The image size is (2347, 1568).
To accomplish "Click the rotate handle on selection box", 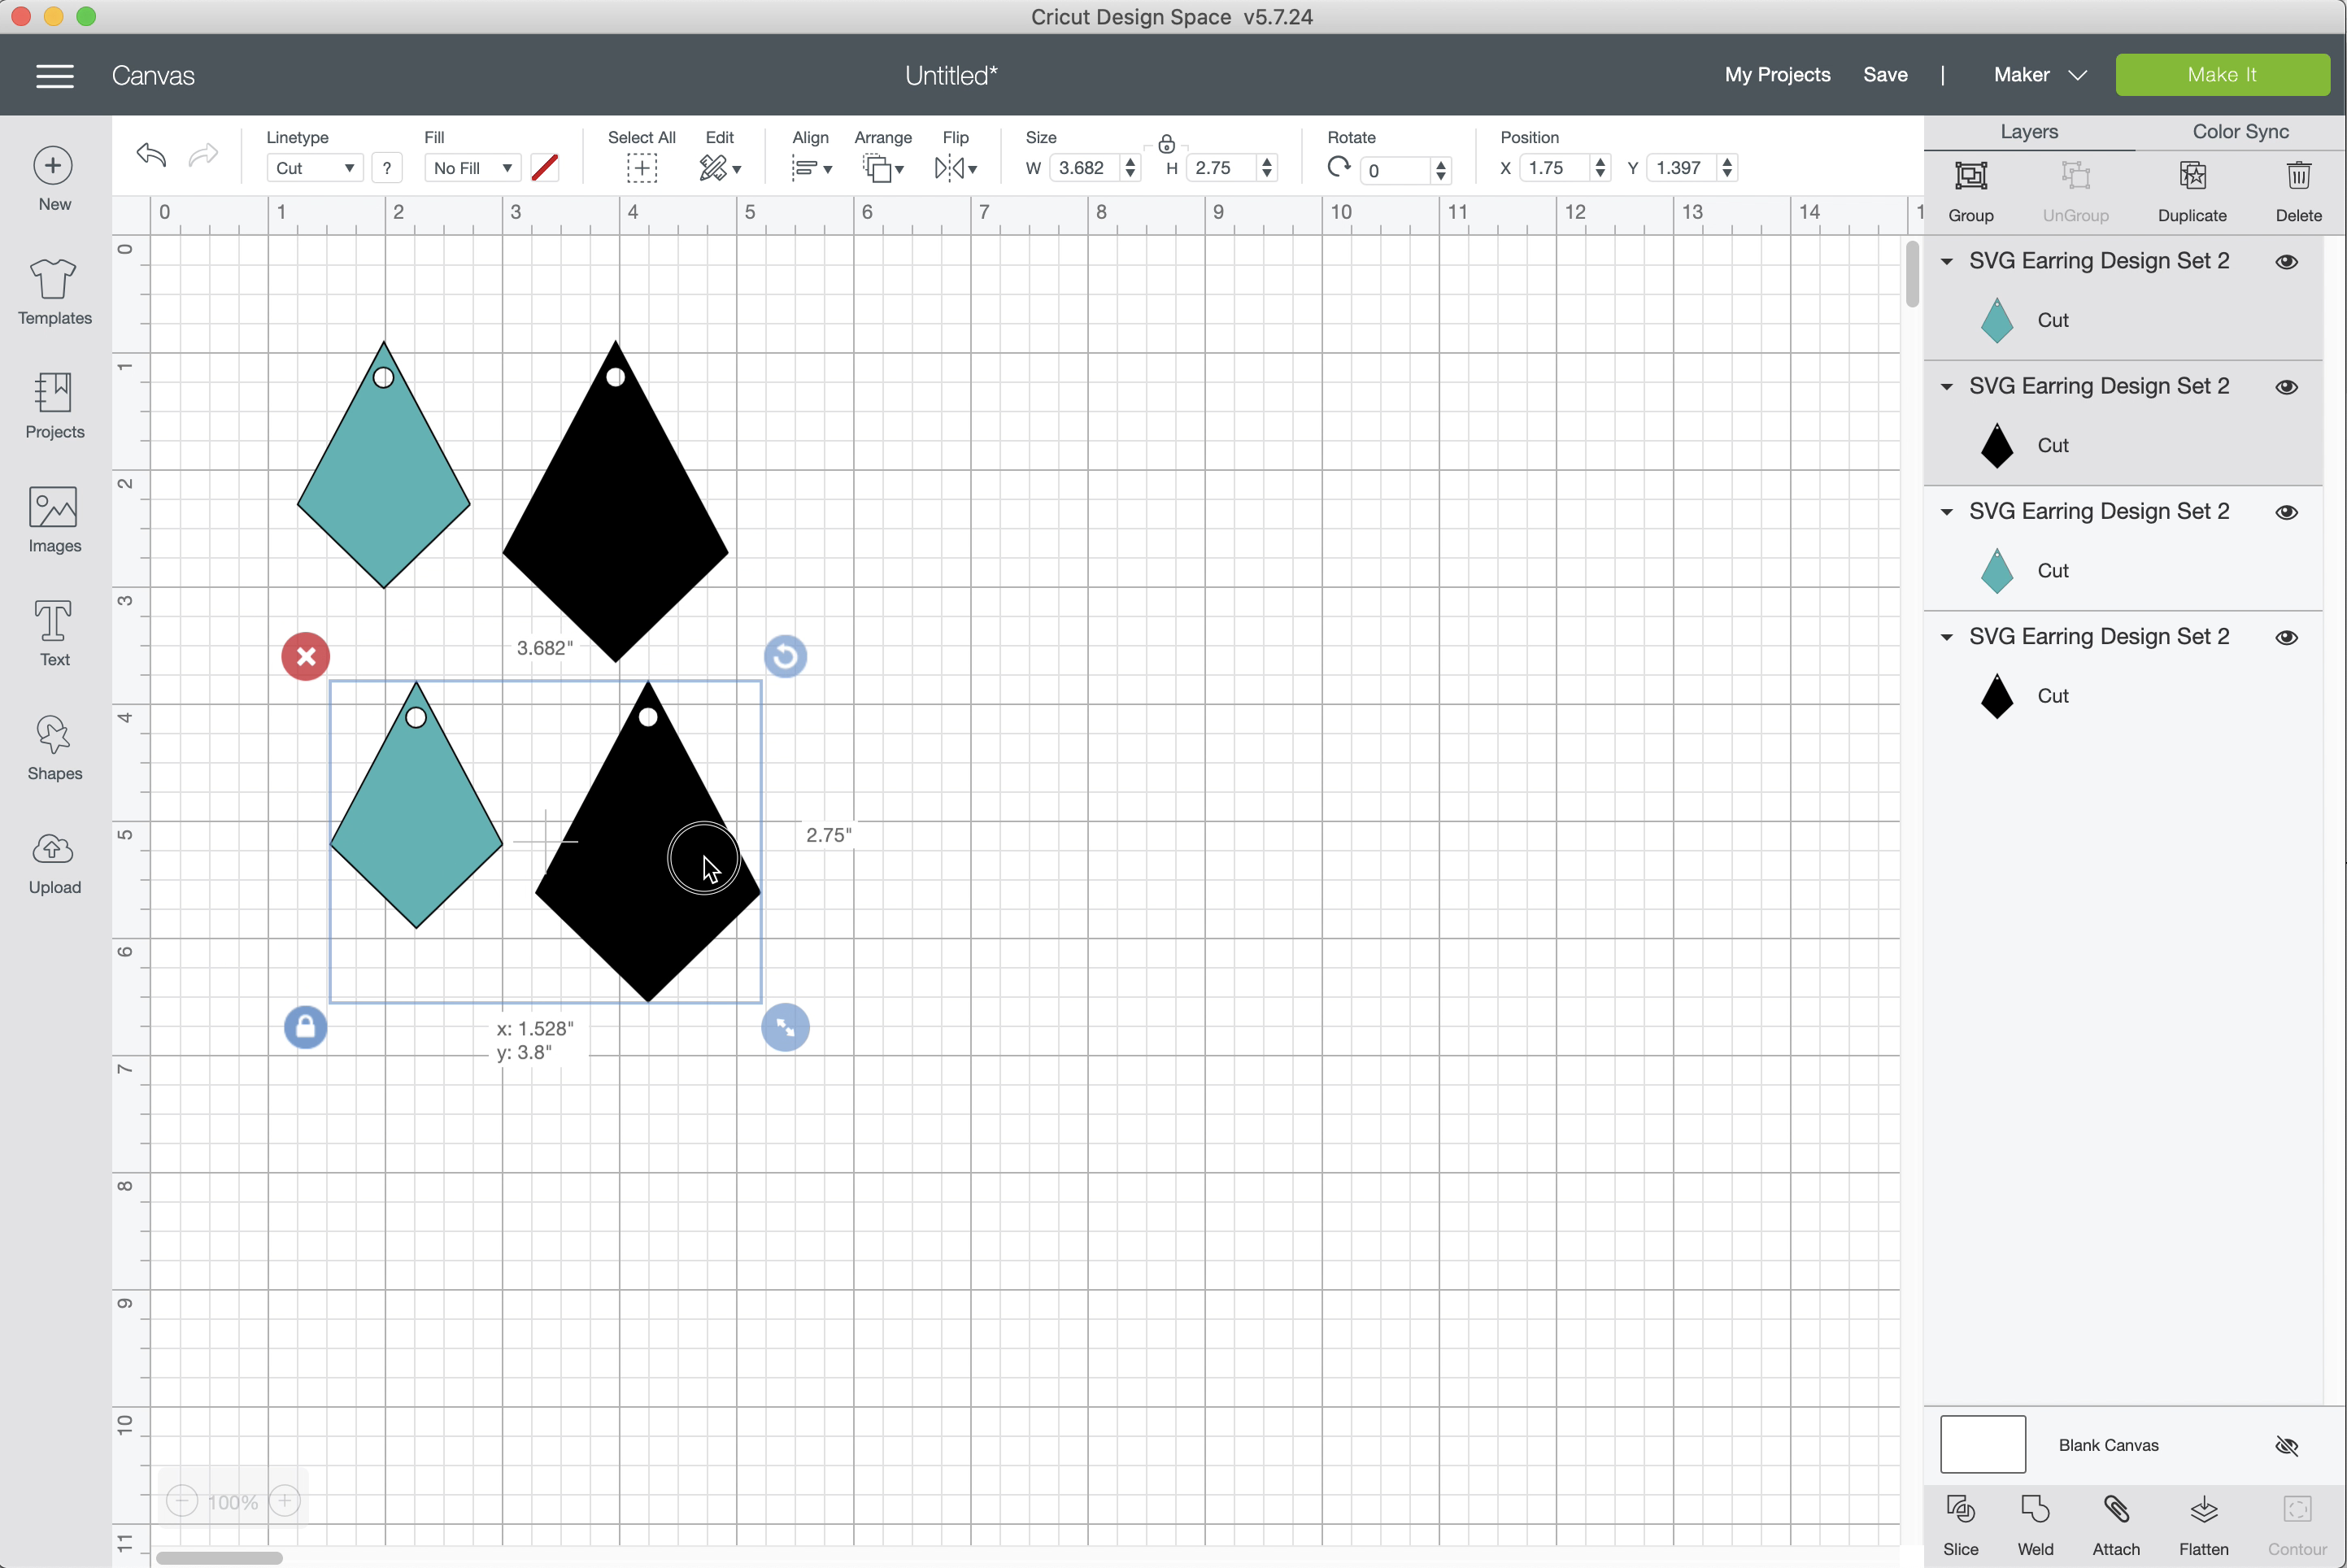I will point(785,657).
